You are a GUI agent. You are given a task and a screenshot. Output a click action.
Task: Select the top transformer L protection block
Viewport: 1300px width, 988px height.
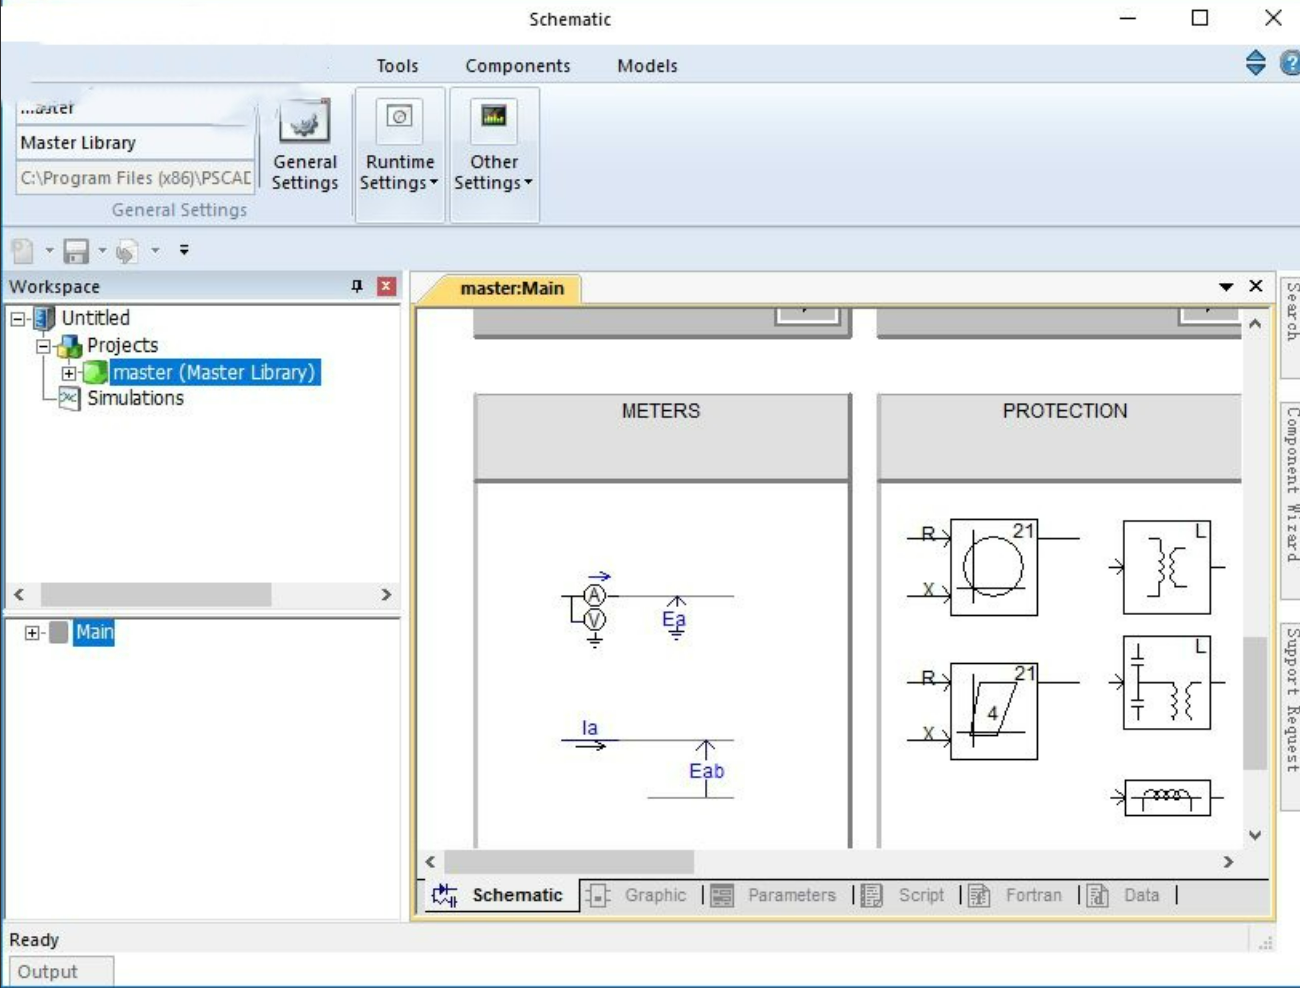1167,567
